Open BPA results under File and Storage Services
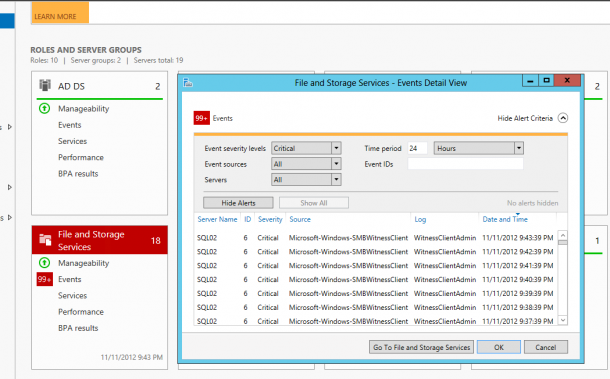This screenshot has width=610, height=379. [78, 328]
